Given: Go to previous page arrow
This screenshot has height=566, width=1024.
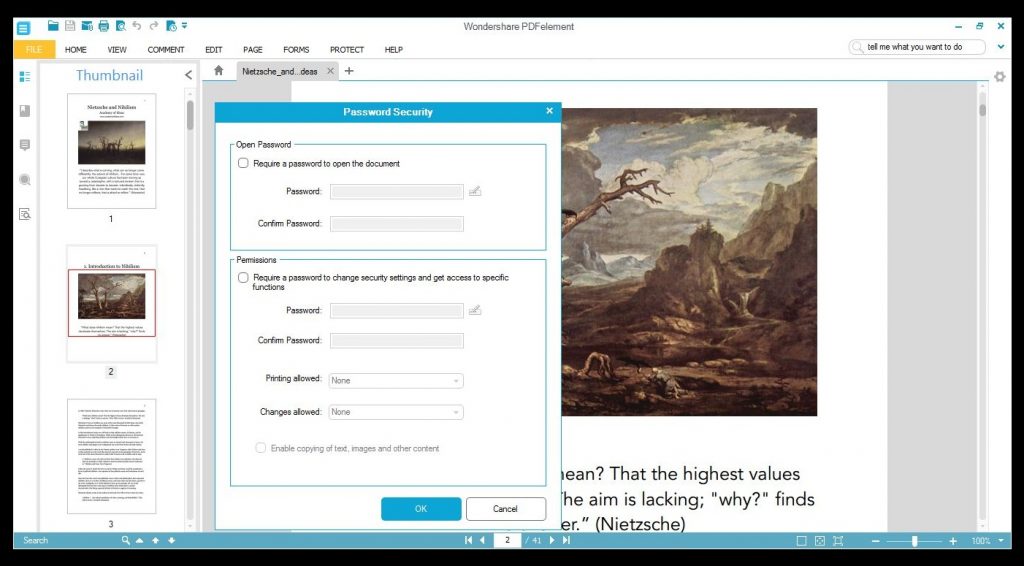Looking at the screenshot, I should (x=483, y=541).
